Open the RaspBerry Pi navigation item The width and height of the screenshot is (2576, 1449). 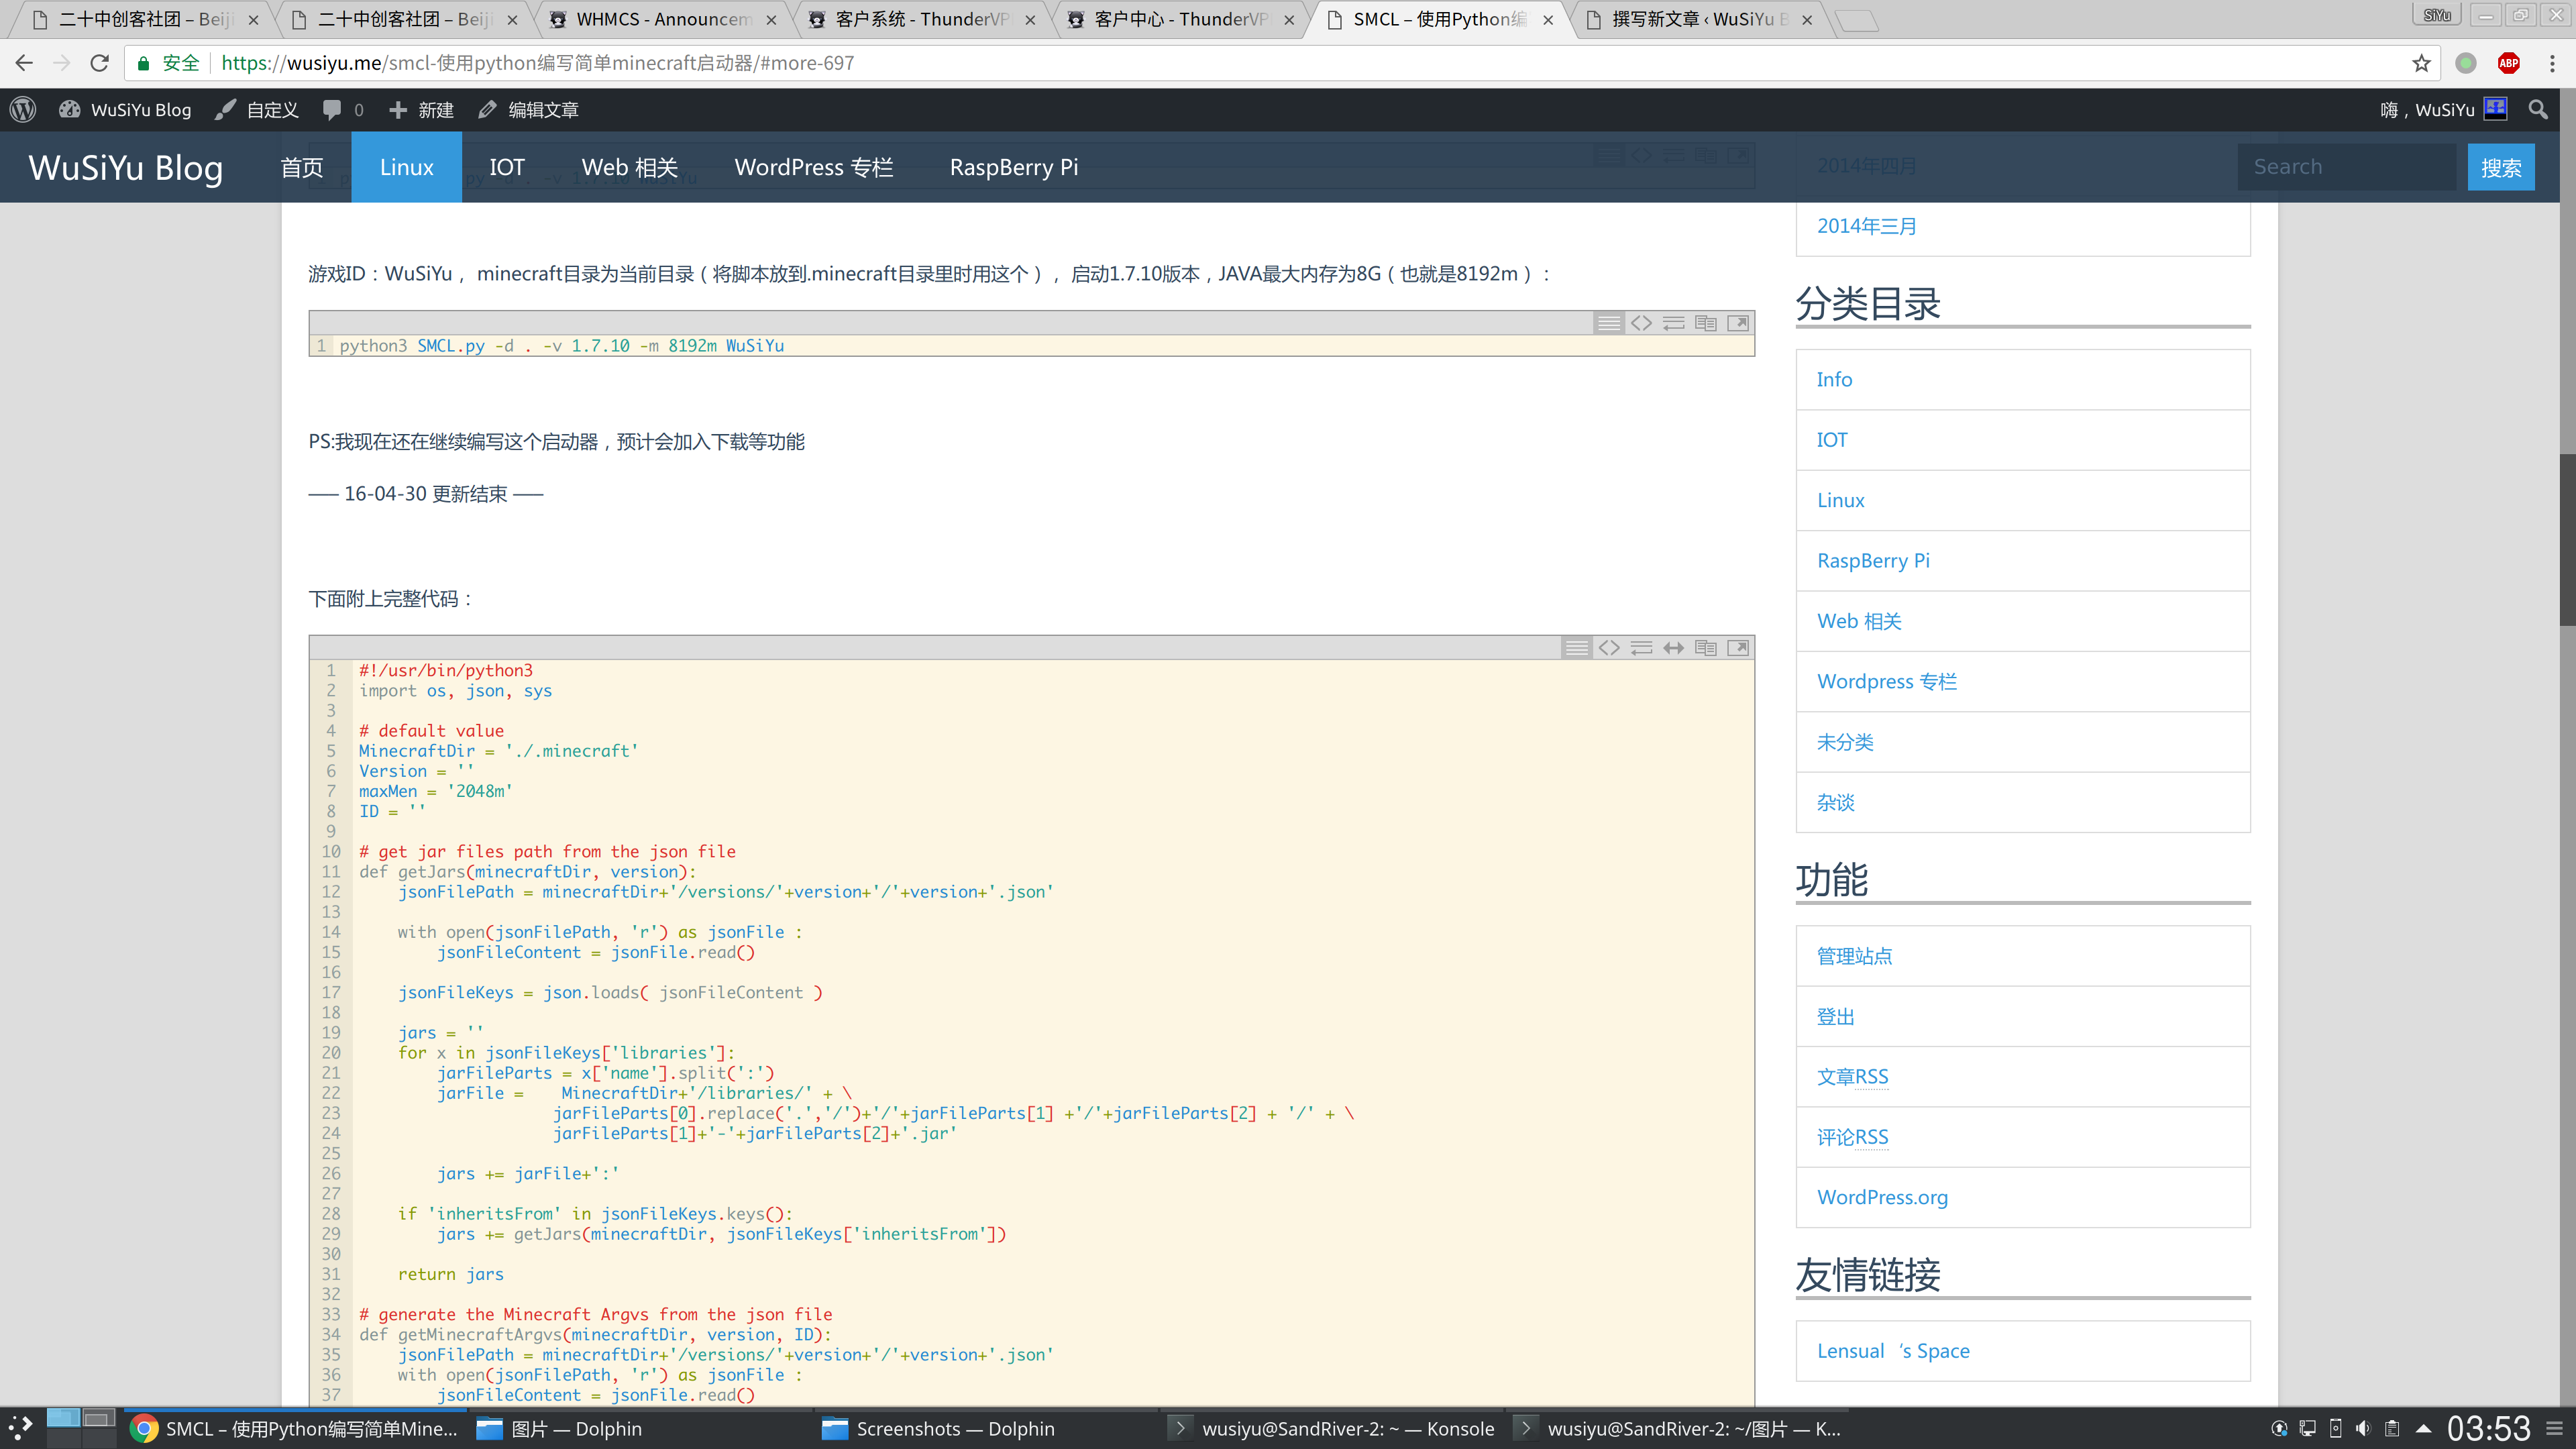pyautogui.click(x=1014, y=167)
